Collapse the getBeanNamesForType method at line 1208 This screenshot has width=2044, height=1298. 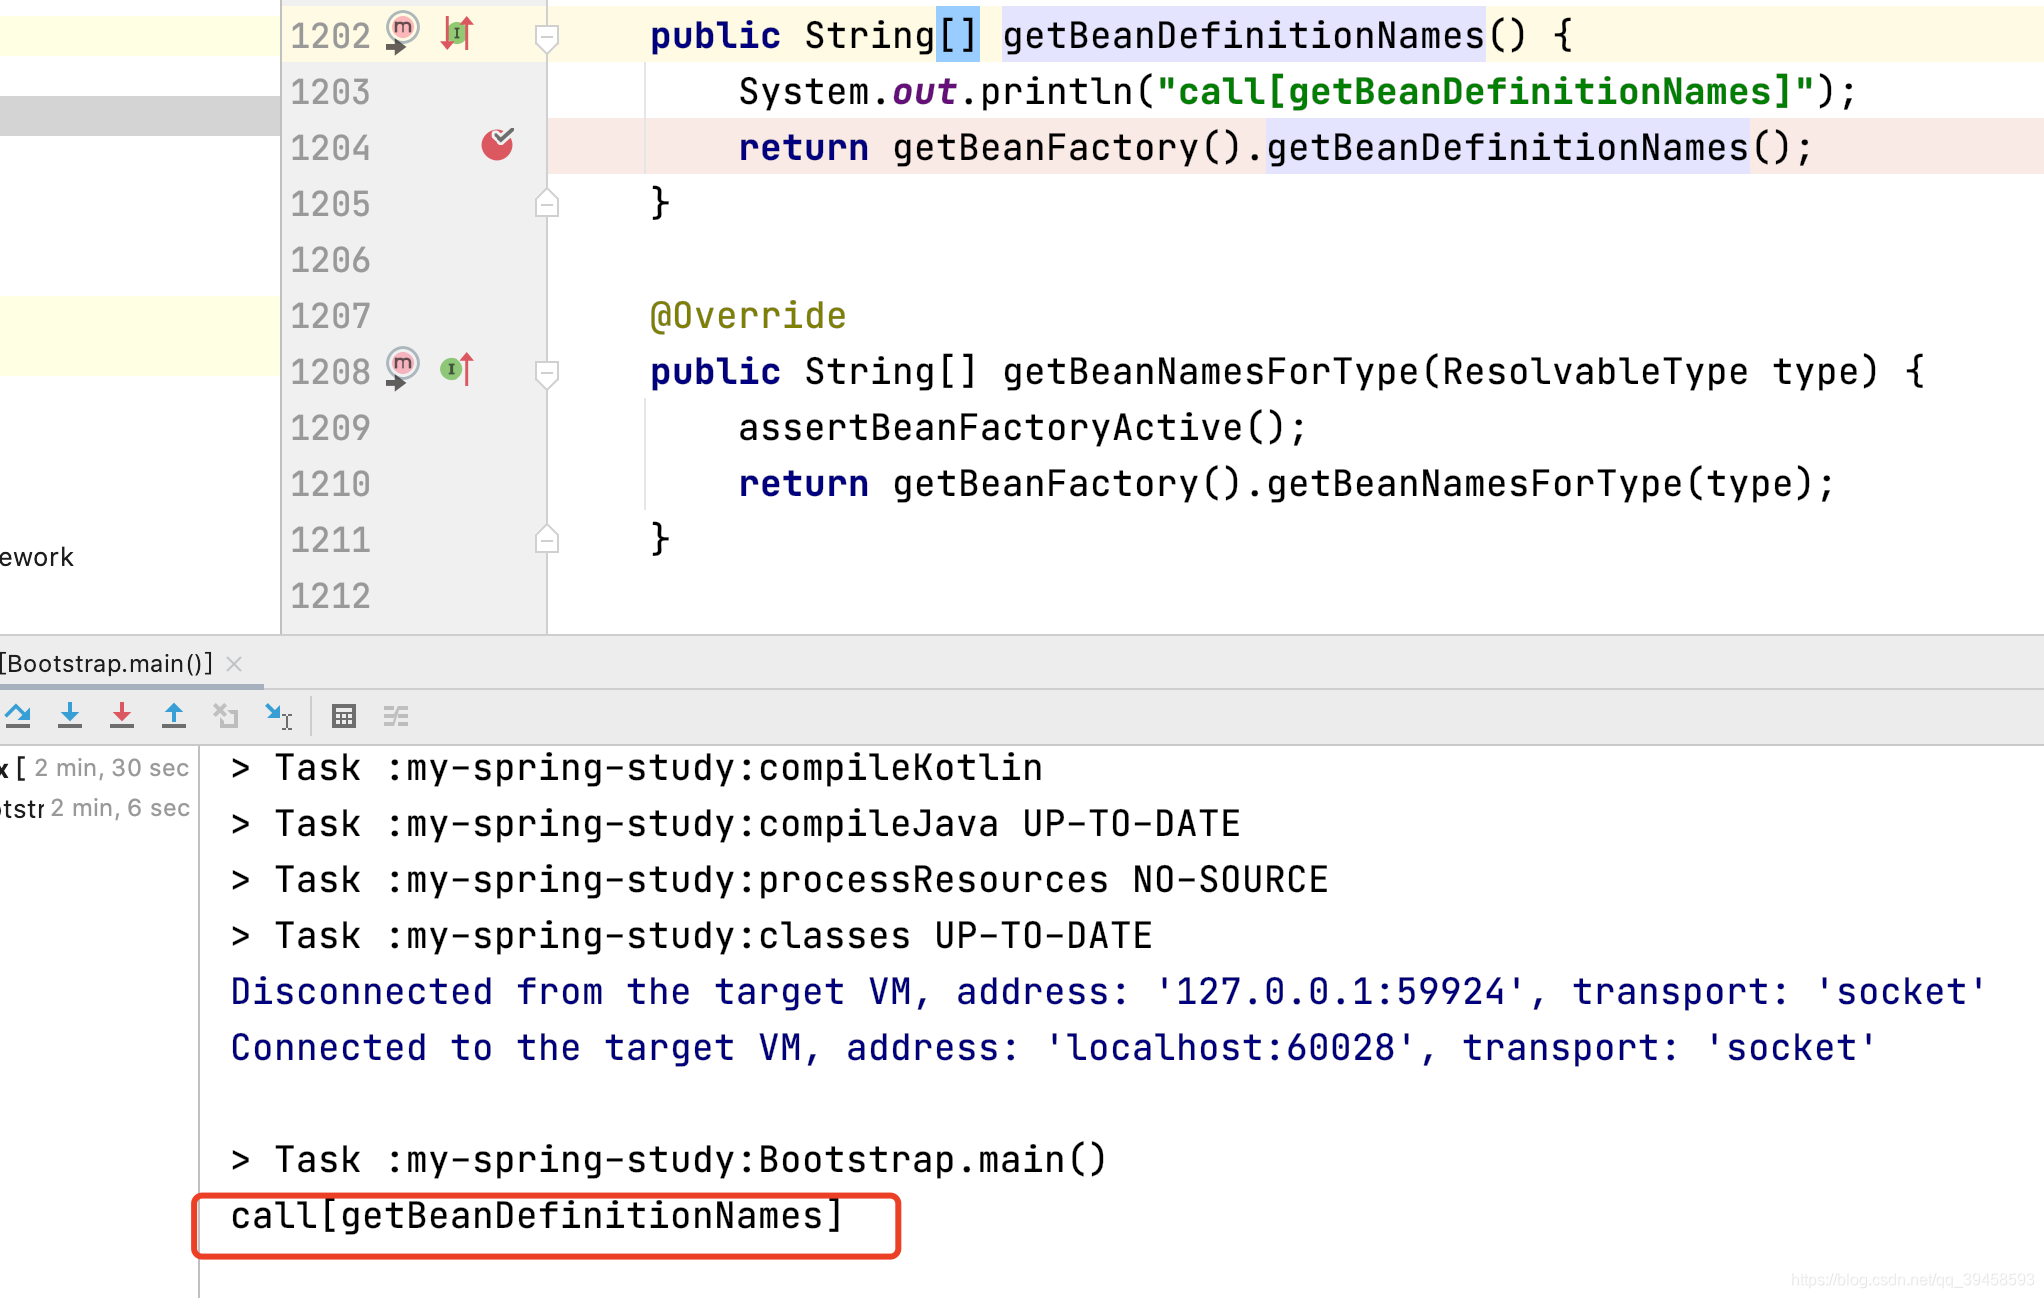[x=547, y=374]
